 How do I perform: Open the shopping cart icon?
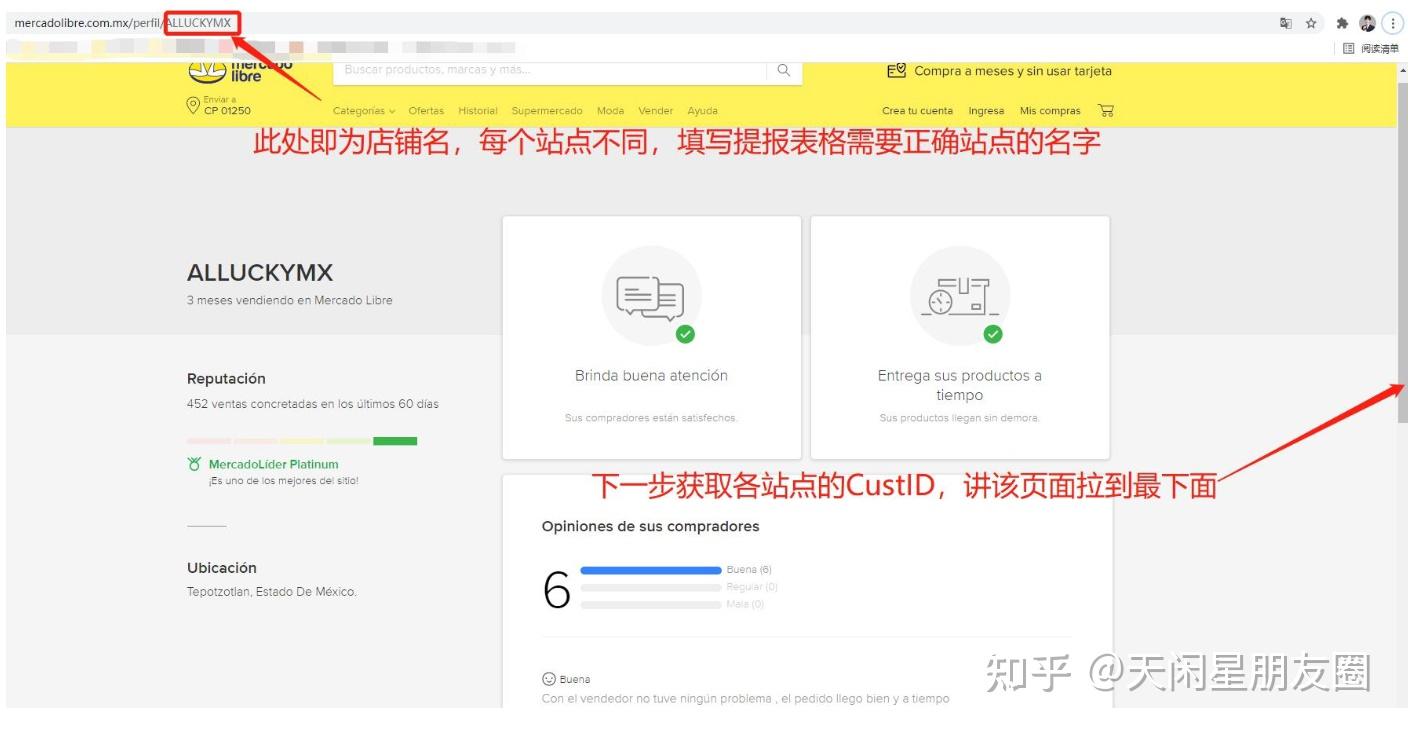[x=1105, y=112]
